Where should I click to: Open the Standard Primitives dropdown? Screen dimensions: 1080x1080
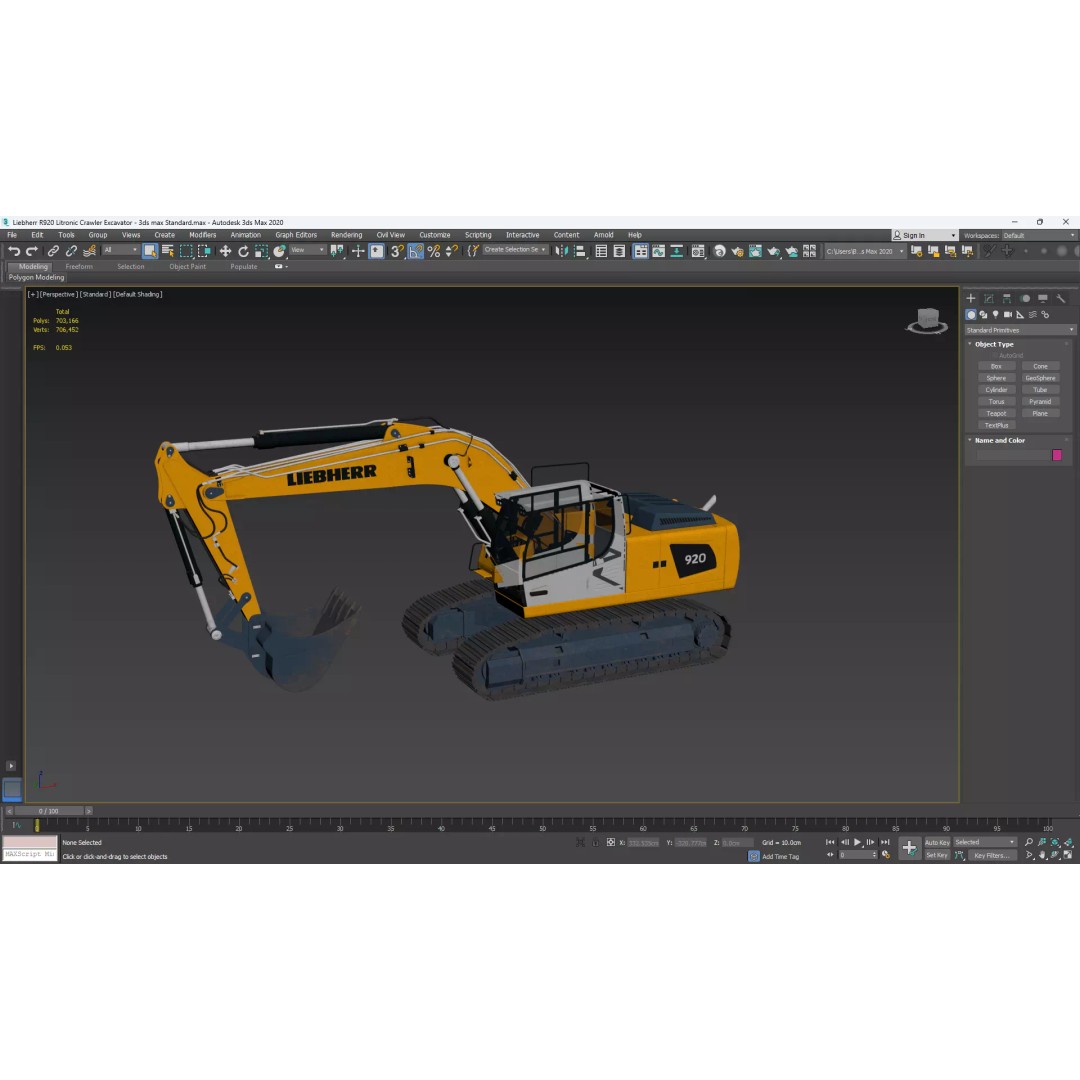1019,330
